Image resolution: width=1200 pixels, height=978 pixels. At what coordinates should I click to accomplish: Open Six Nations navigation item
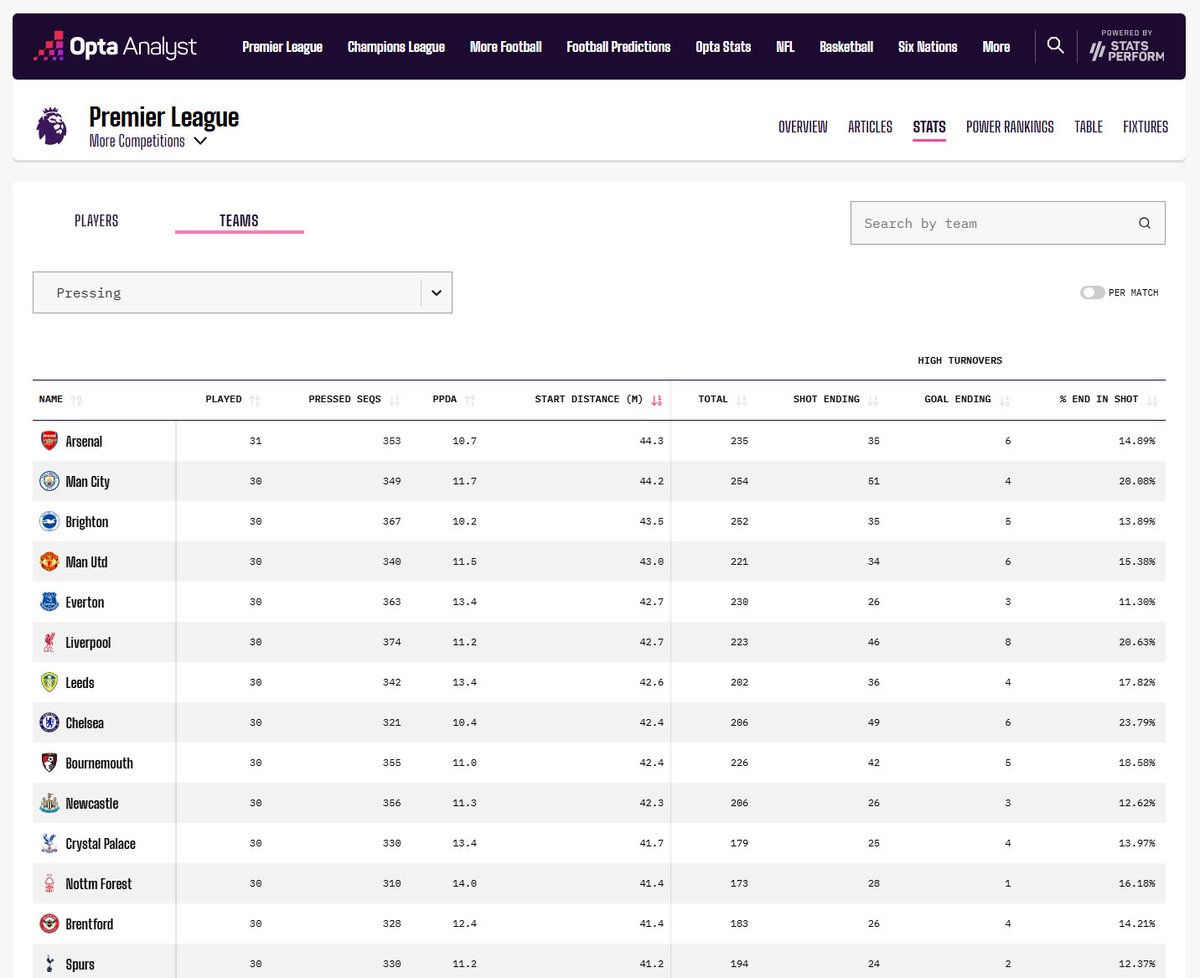coord(928,46)
